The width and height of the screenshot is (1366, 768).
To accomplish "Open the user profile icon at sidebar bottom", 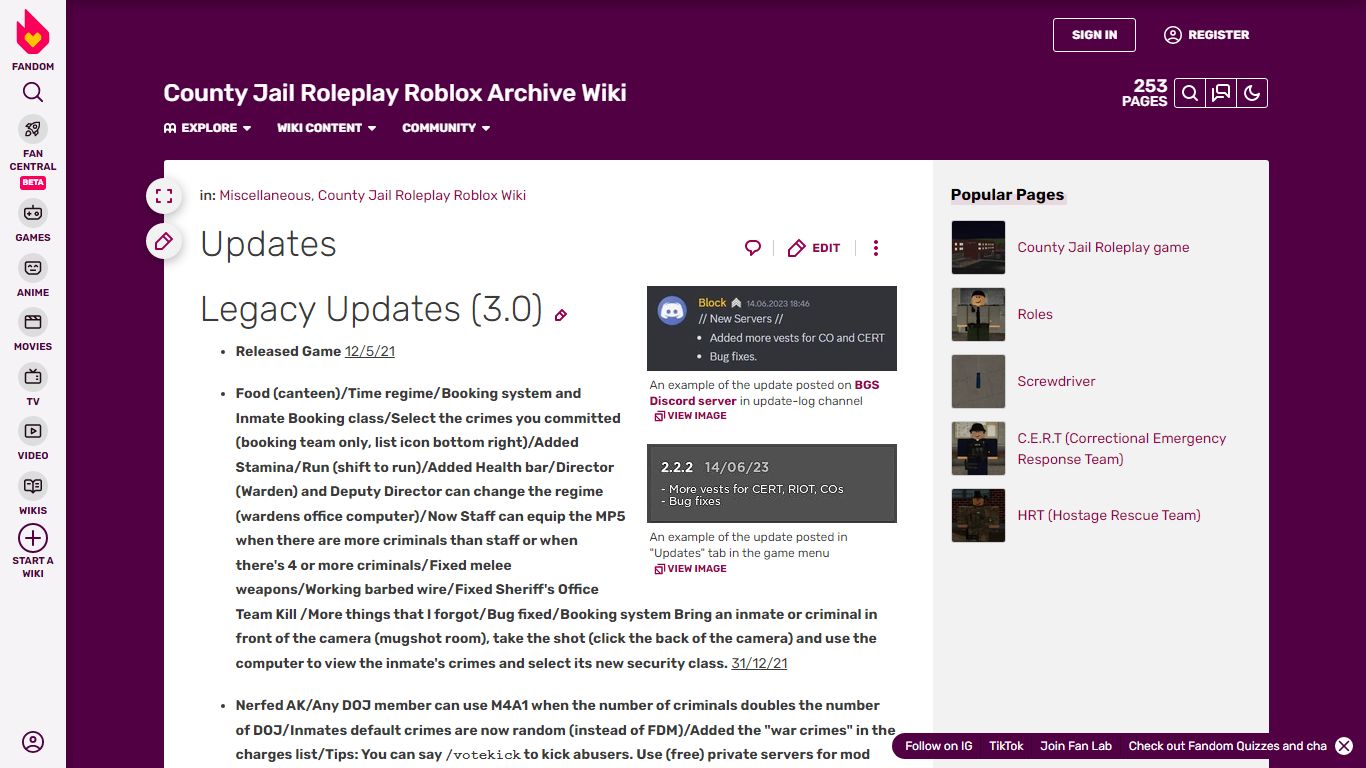I will click(33, 742).
